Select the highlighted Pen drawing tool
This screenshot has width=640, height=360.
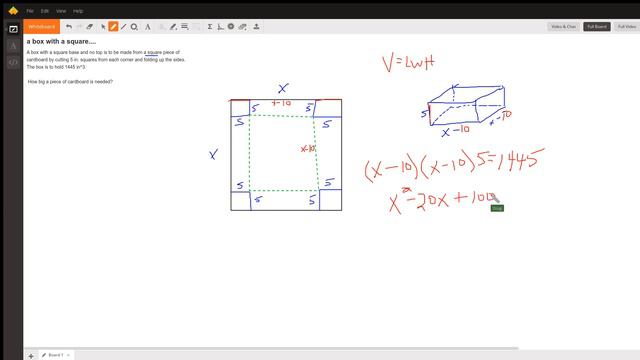(113, 27)
